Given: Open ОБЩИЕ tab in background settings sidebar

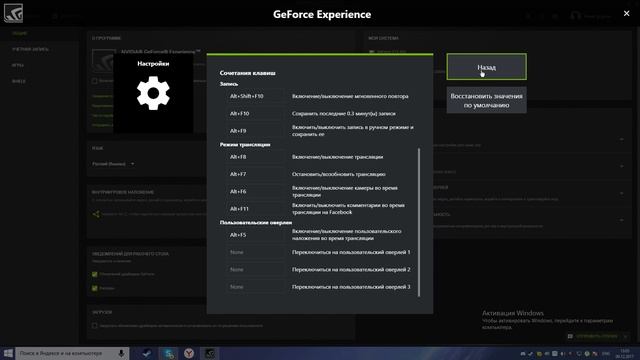Looking at the screenshot, I should tap(20, 33).
